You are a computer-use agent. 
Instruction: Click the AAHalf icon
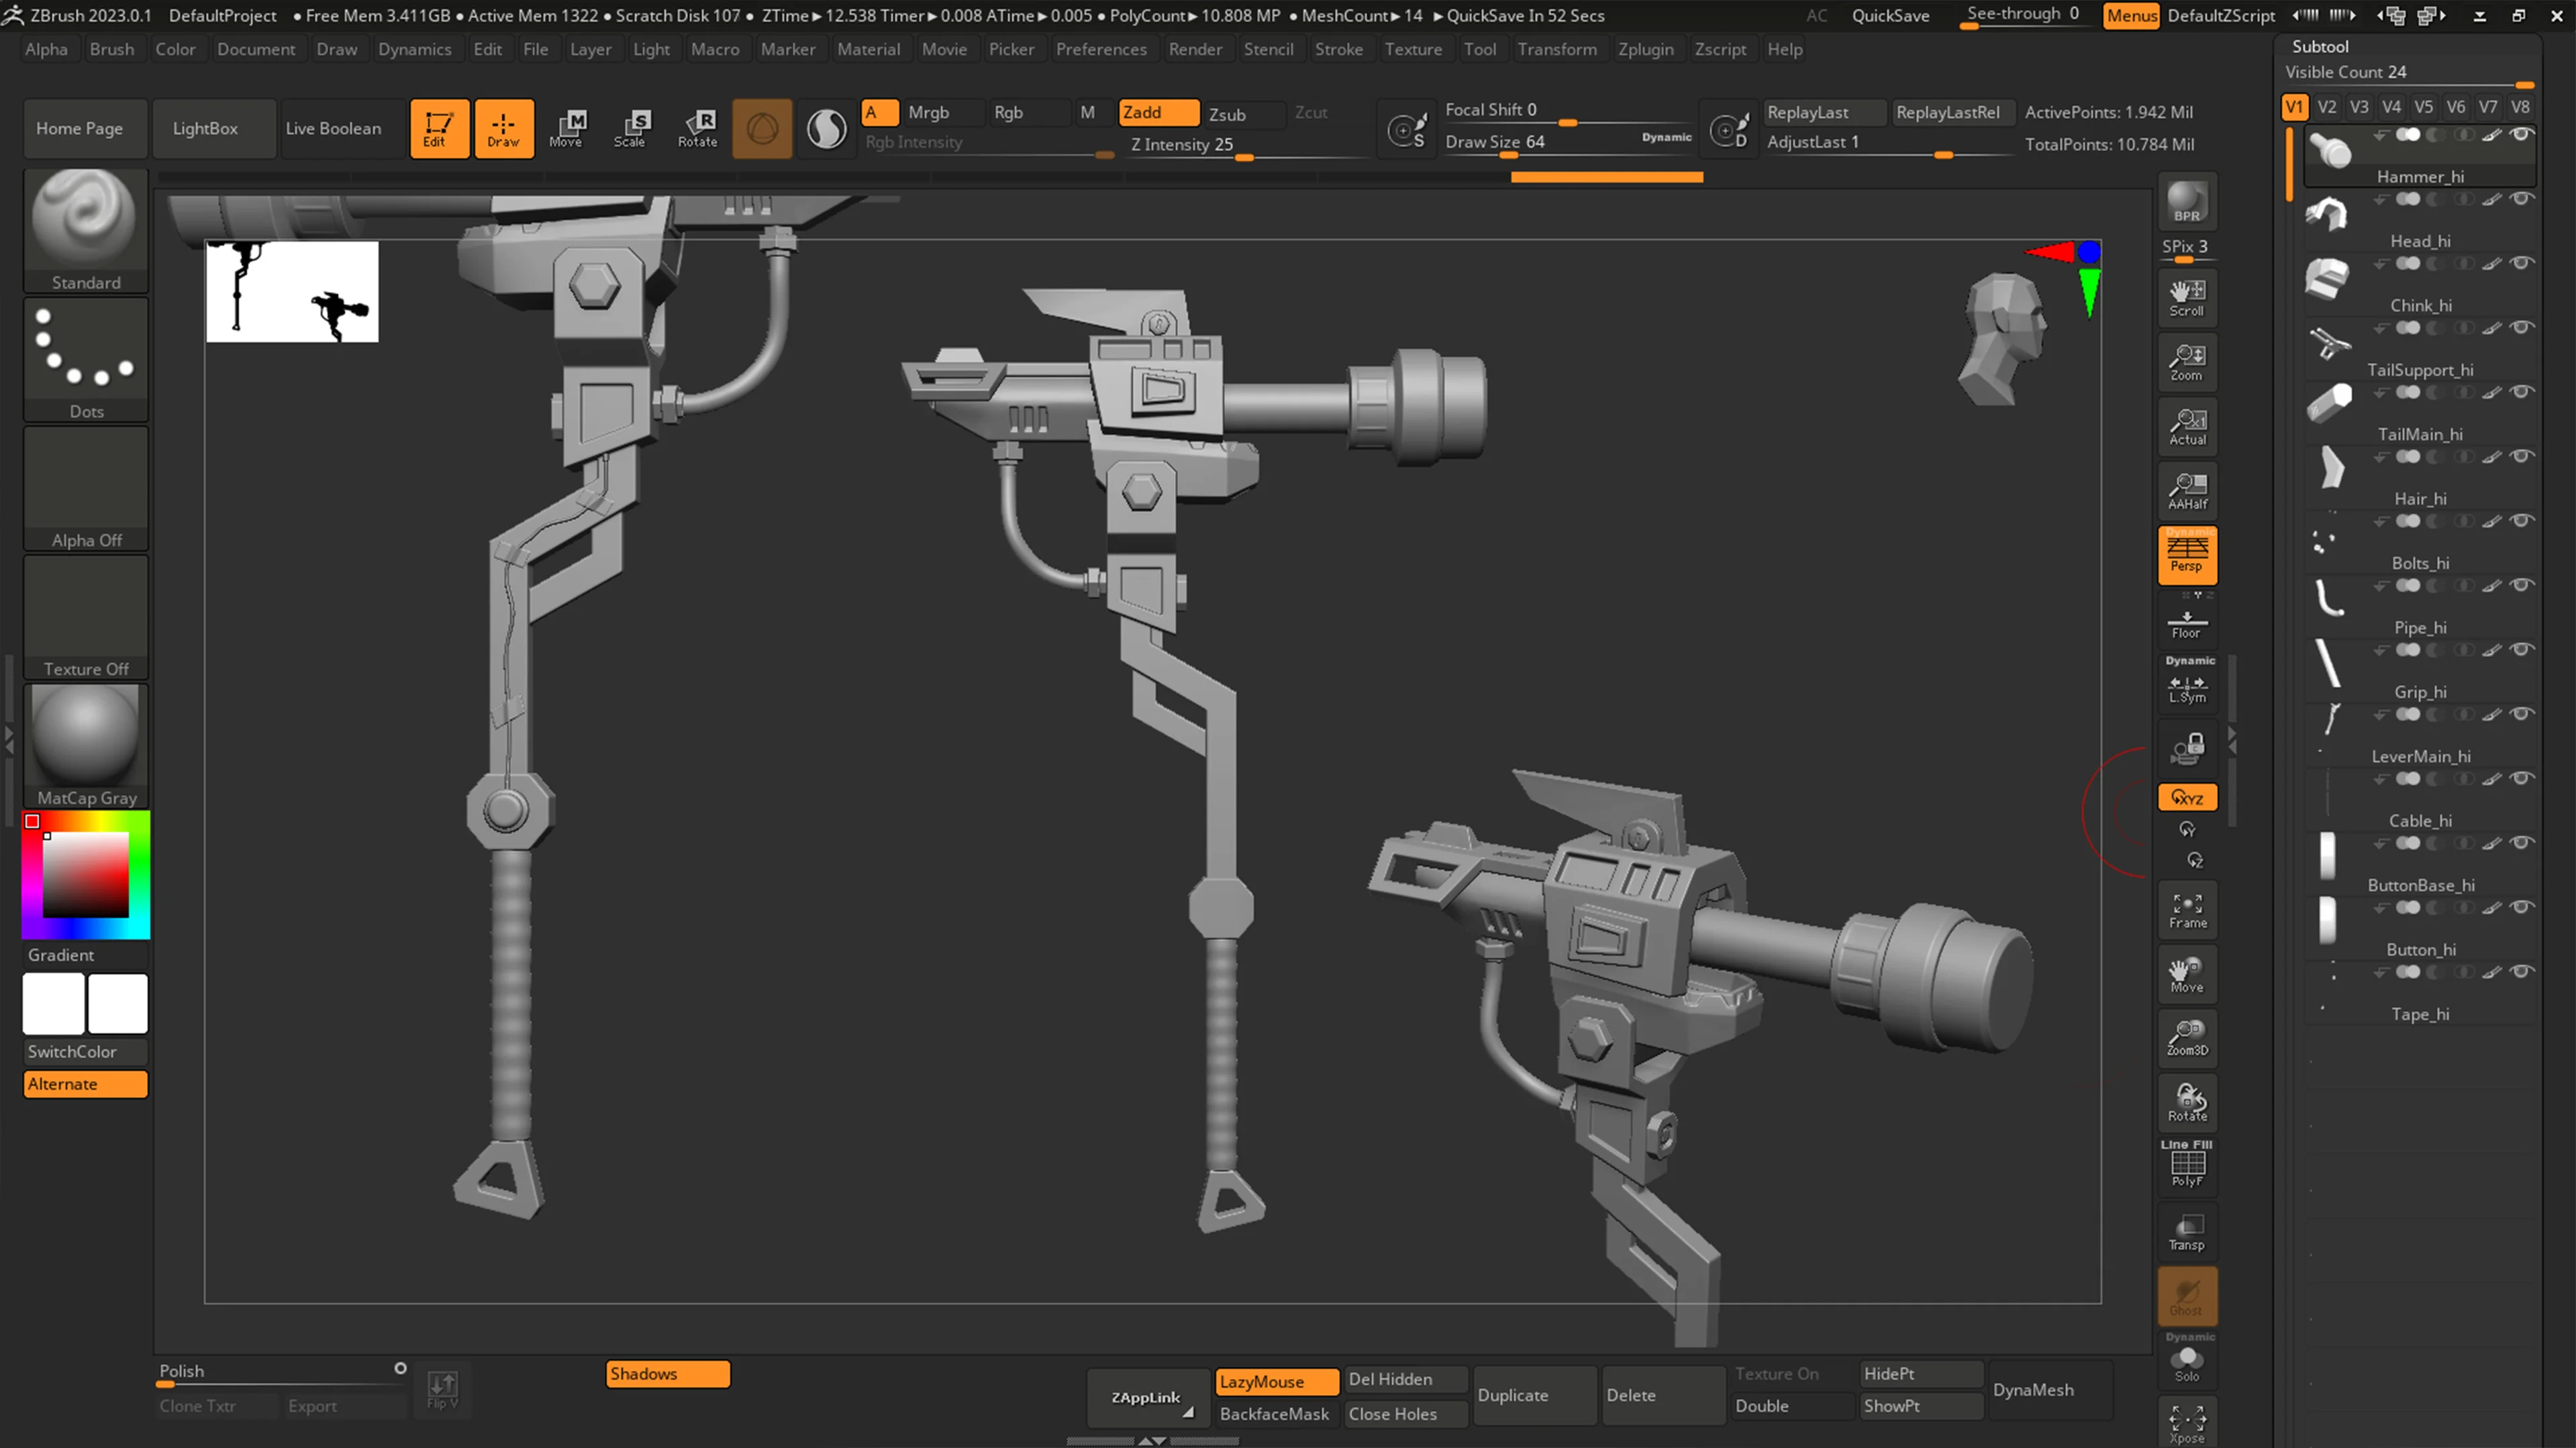(x=2187, y=490)
